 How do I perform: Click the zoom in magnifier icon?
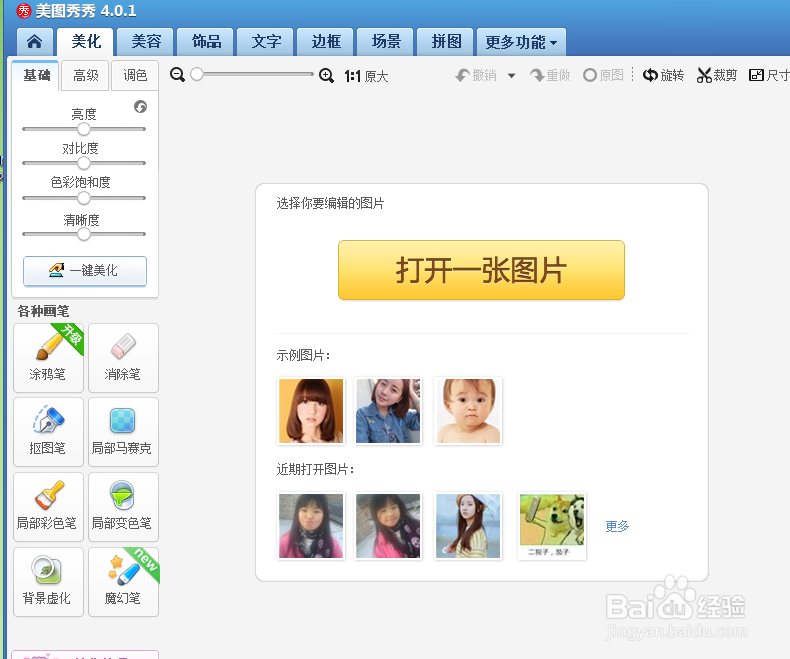click(326, 76)
